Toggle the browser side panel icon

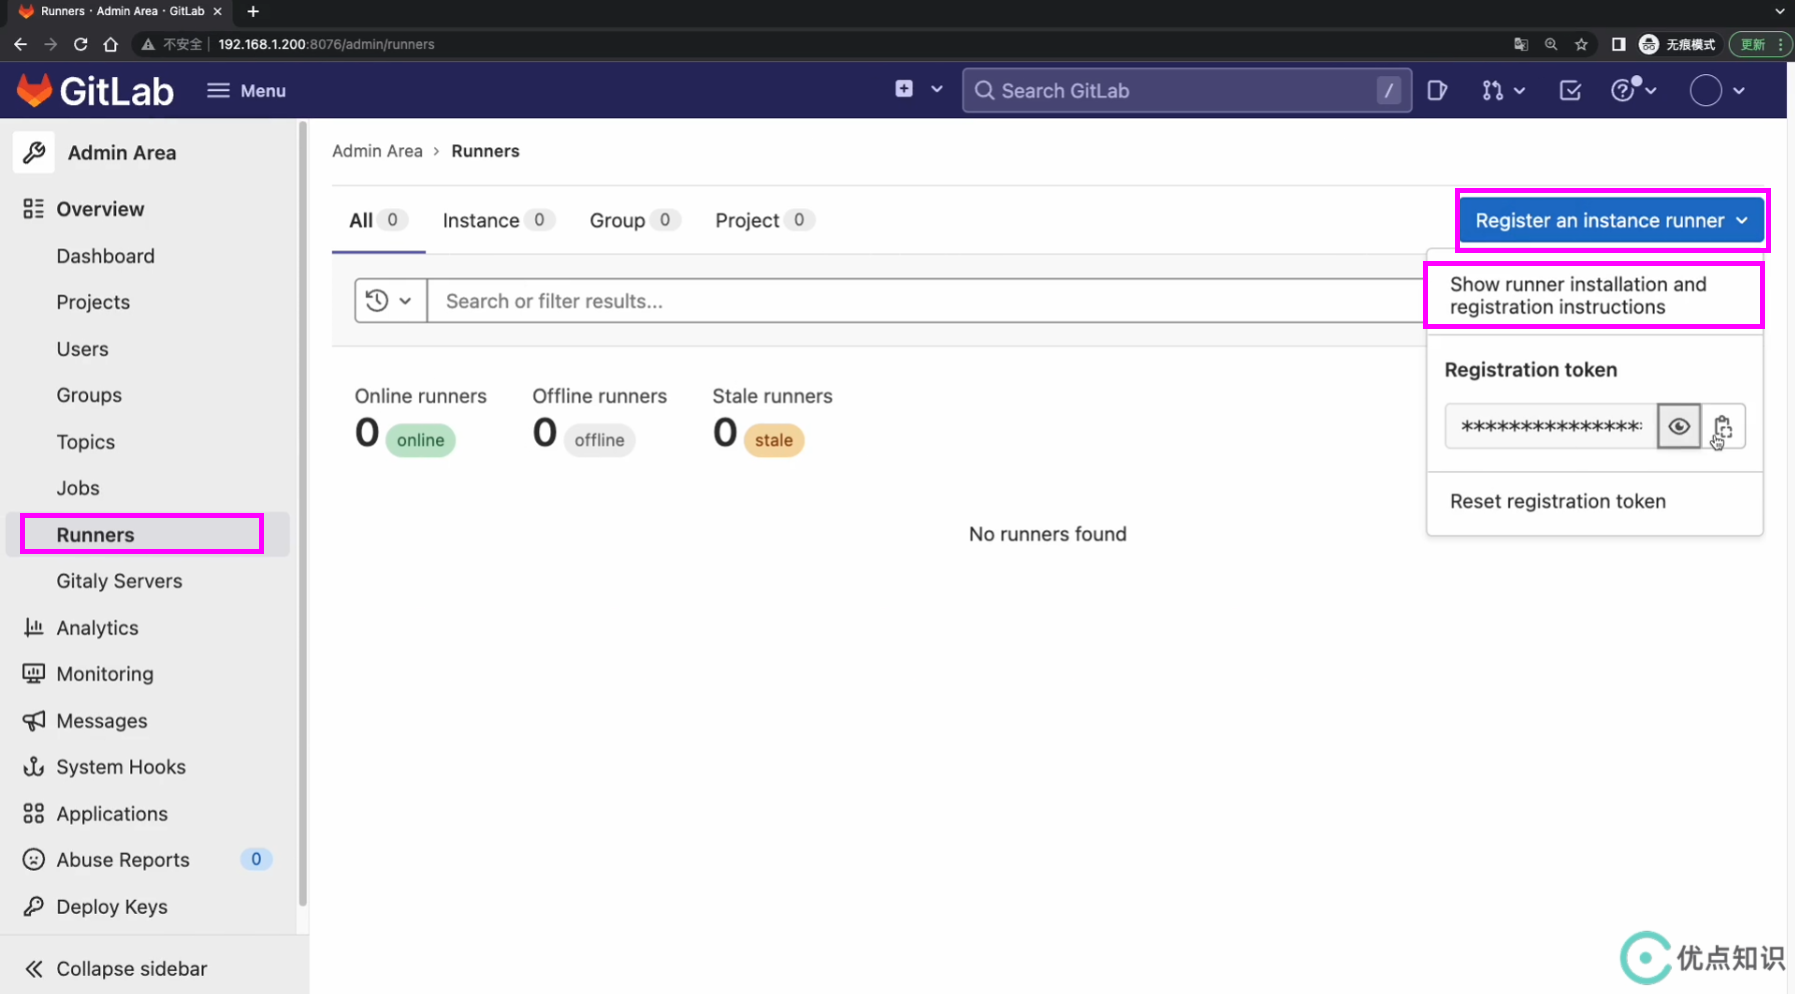pos(1618,44)
